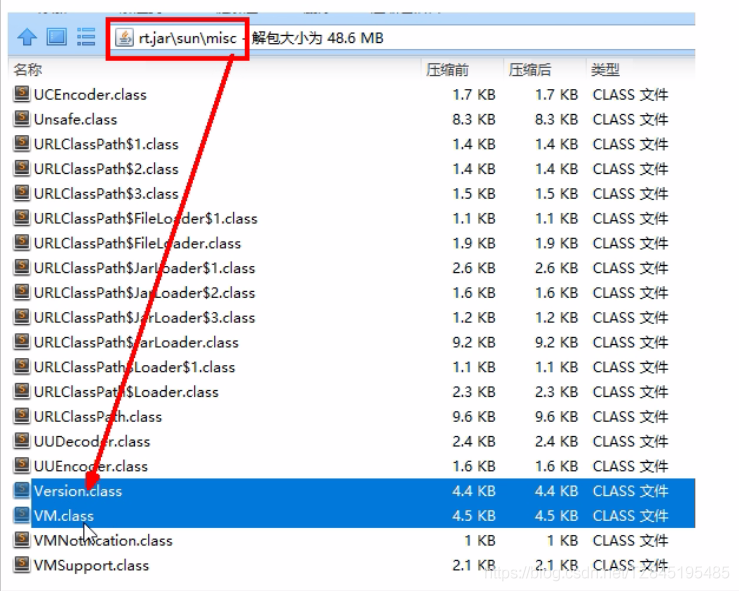Select the URLClassPath$Loader$1.class file name
Screen dimensions: 739x591
(x=134, y=367)
